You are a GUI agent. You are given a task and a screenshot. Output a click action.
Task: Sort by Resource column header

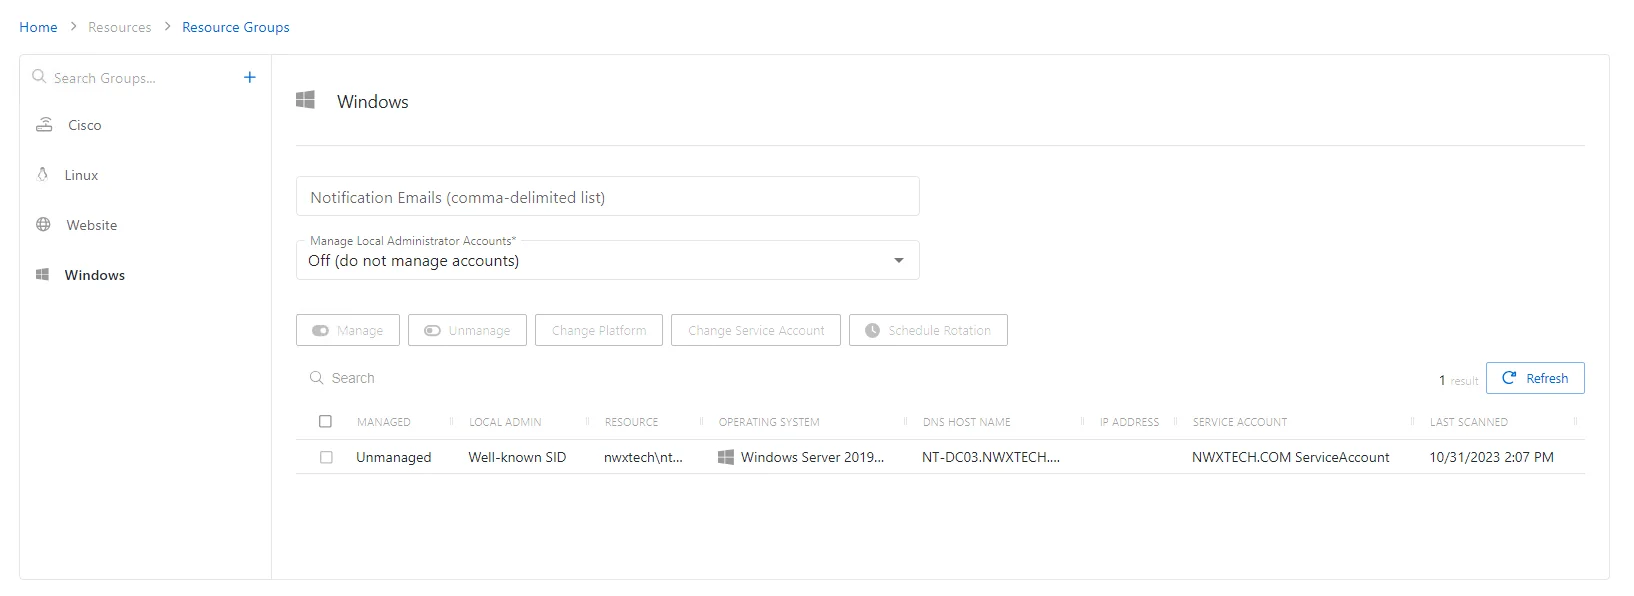point(631,422)
